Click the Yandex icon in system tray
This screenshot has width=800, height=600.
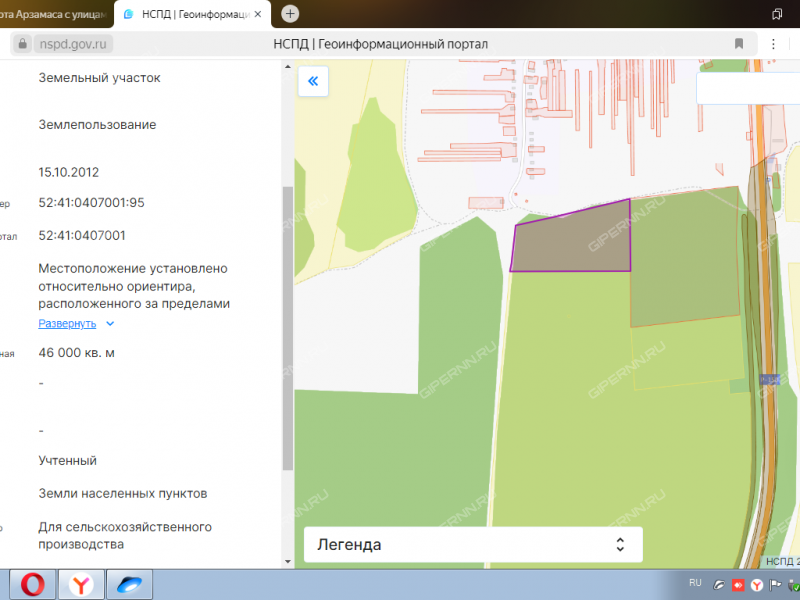point(757,584)
